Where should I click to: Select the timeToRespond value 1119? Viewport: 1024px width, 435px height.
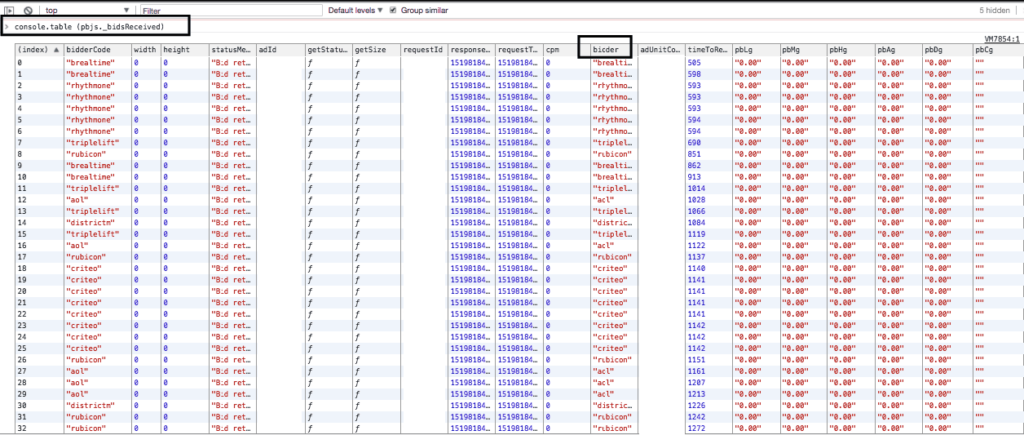pyautogui.click(x=696, y=234)
